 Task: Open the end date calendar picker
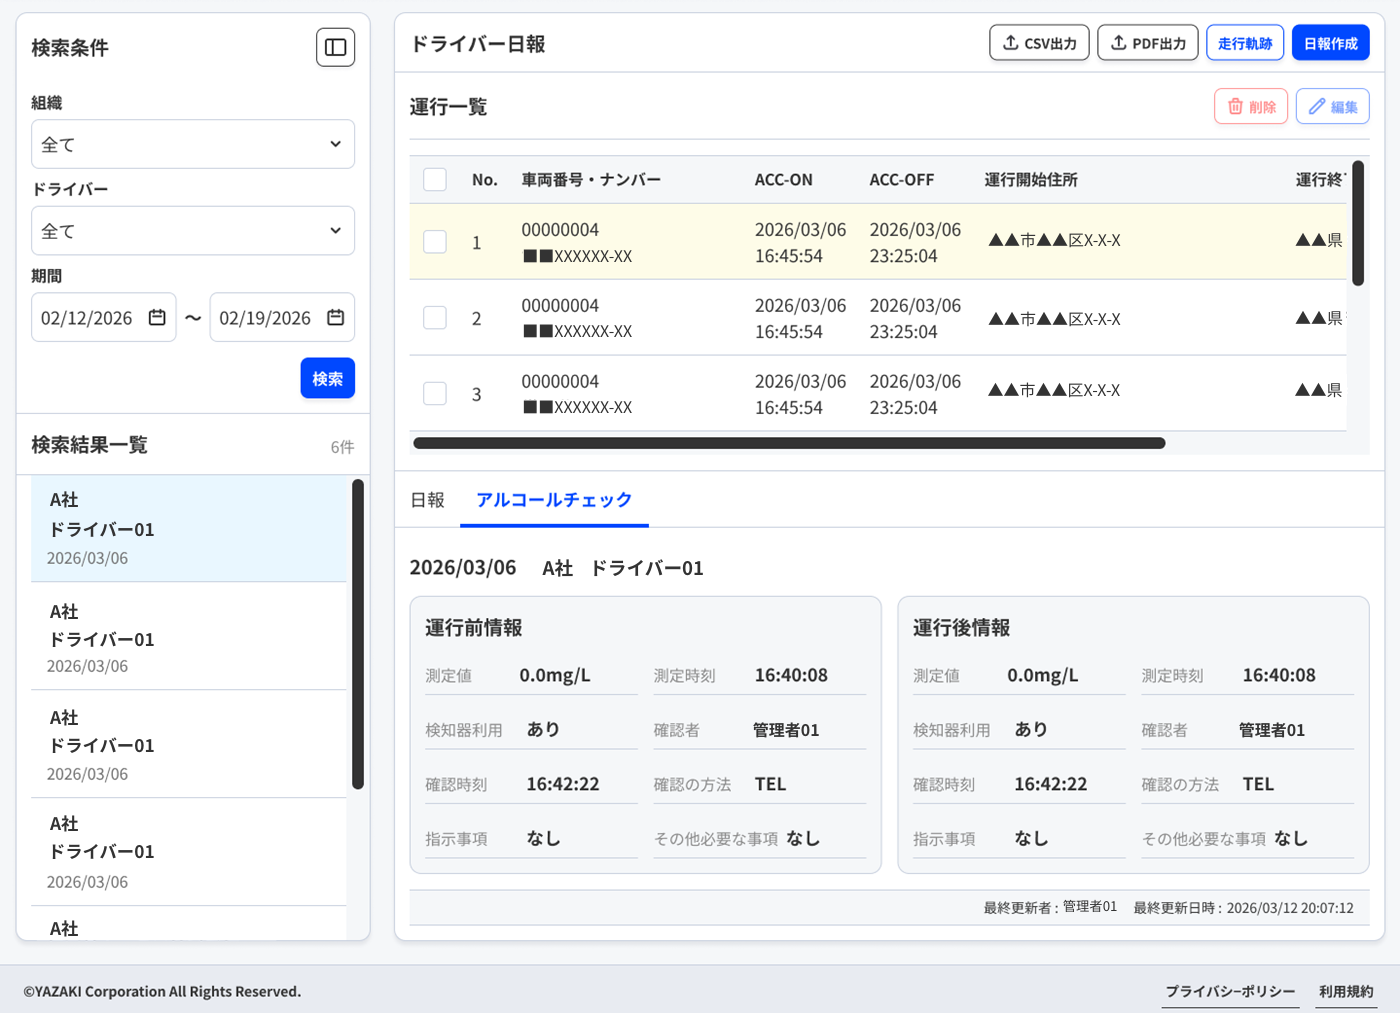(336, 318)
